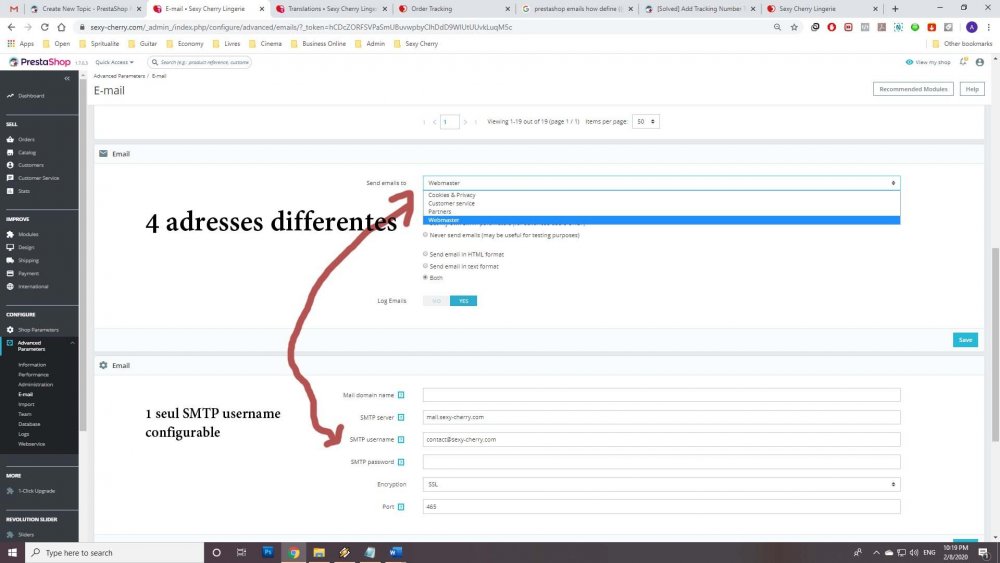Open Catalog in the sidebar
The height and width of the screenshot is (563, 1000).
click(26, 152)
